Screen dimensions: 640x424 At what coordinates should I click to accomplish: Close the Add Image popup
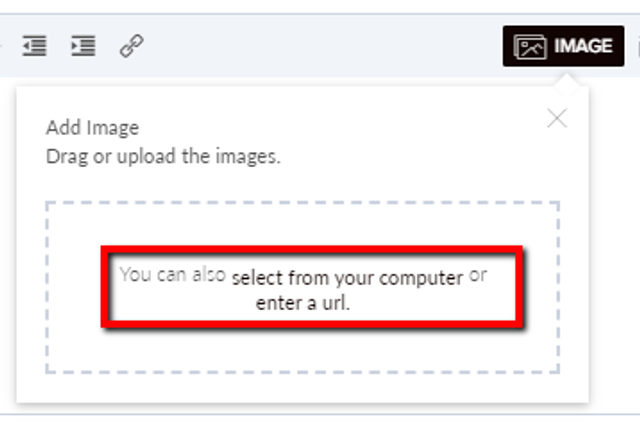pyautogui.click(x=557, y=118)
